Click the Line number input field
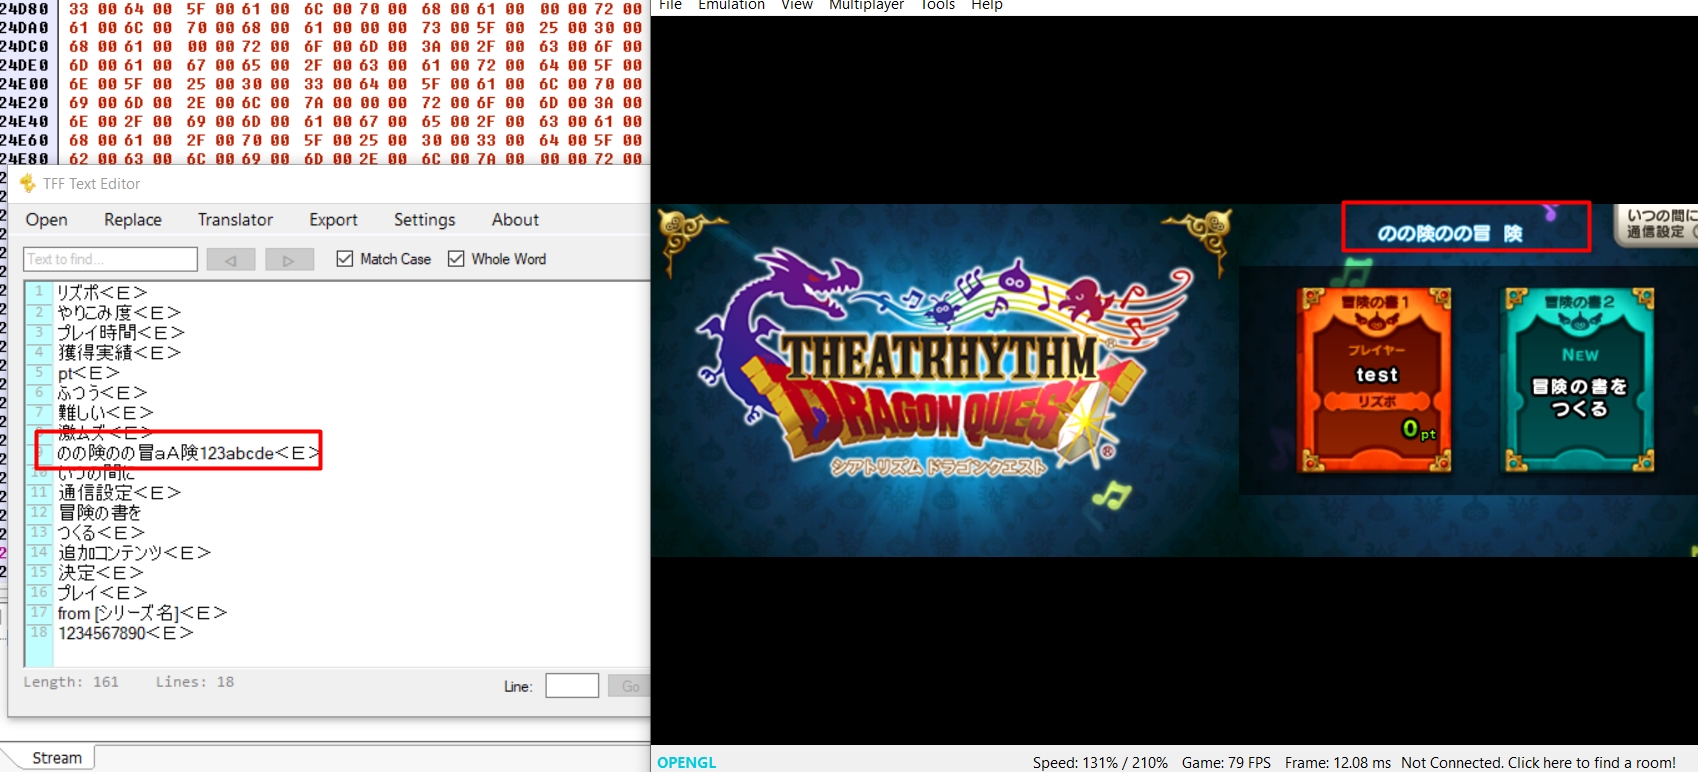Viewport: 1698px width, 772px height. 572,686
